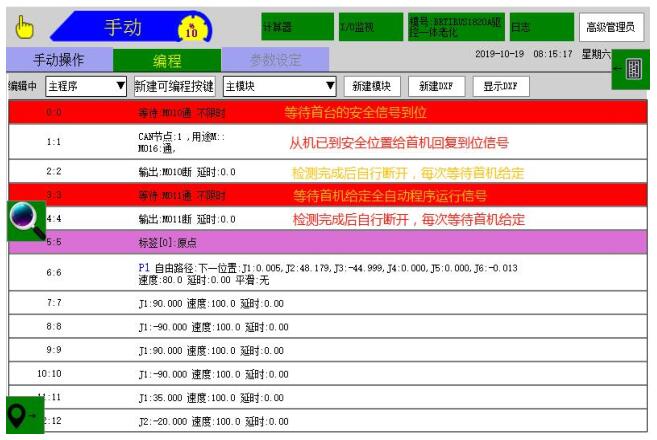Select row J1:35.000 速度:100.0

point(328,397)
